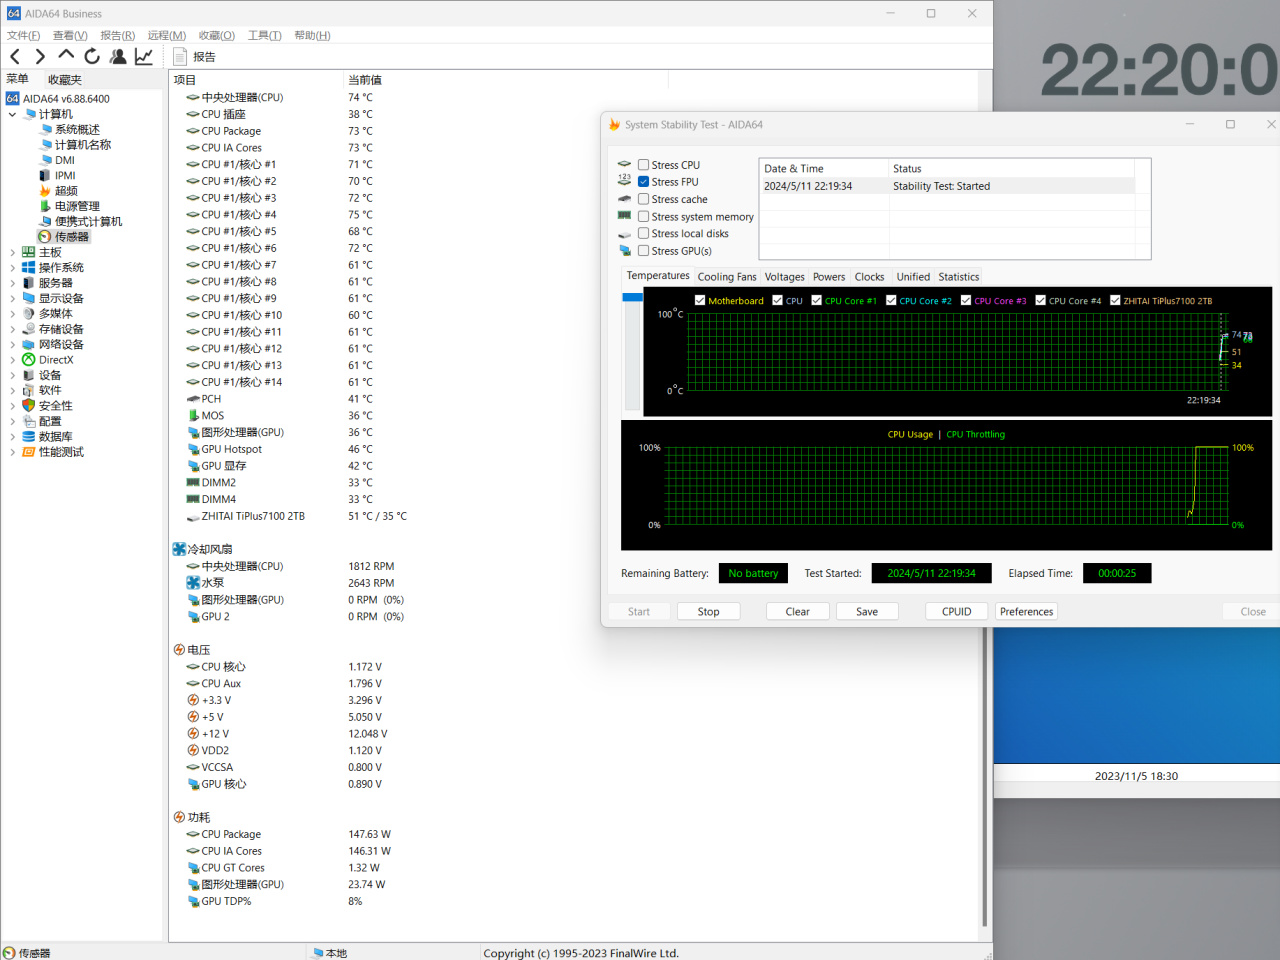The width and height of the screenshot is (1280, 960).
Task: Expand the 软件 tree node
Action: click(12, 391)
